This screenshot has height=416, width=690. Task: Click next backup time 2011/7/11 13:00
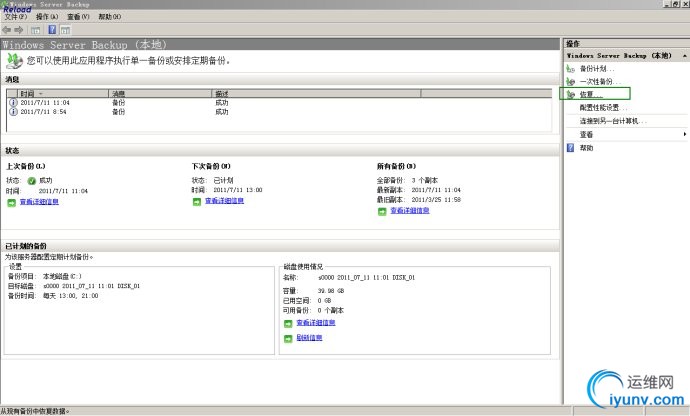(238, 190)
